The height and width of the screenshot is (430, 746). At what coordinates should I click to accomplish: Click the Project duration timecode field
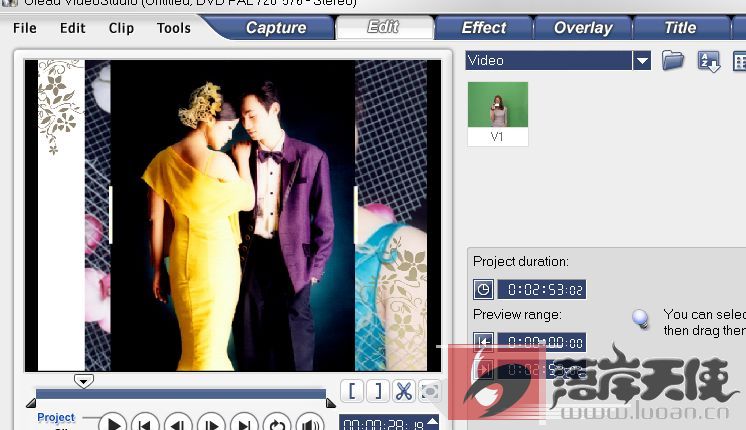coord(541,289)
